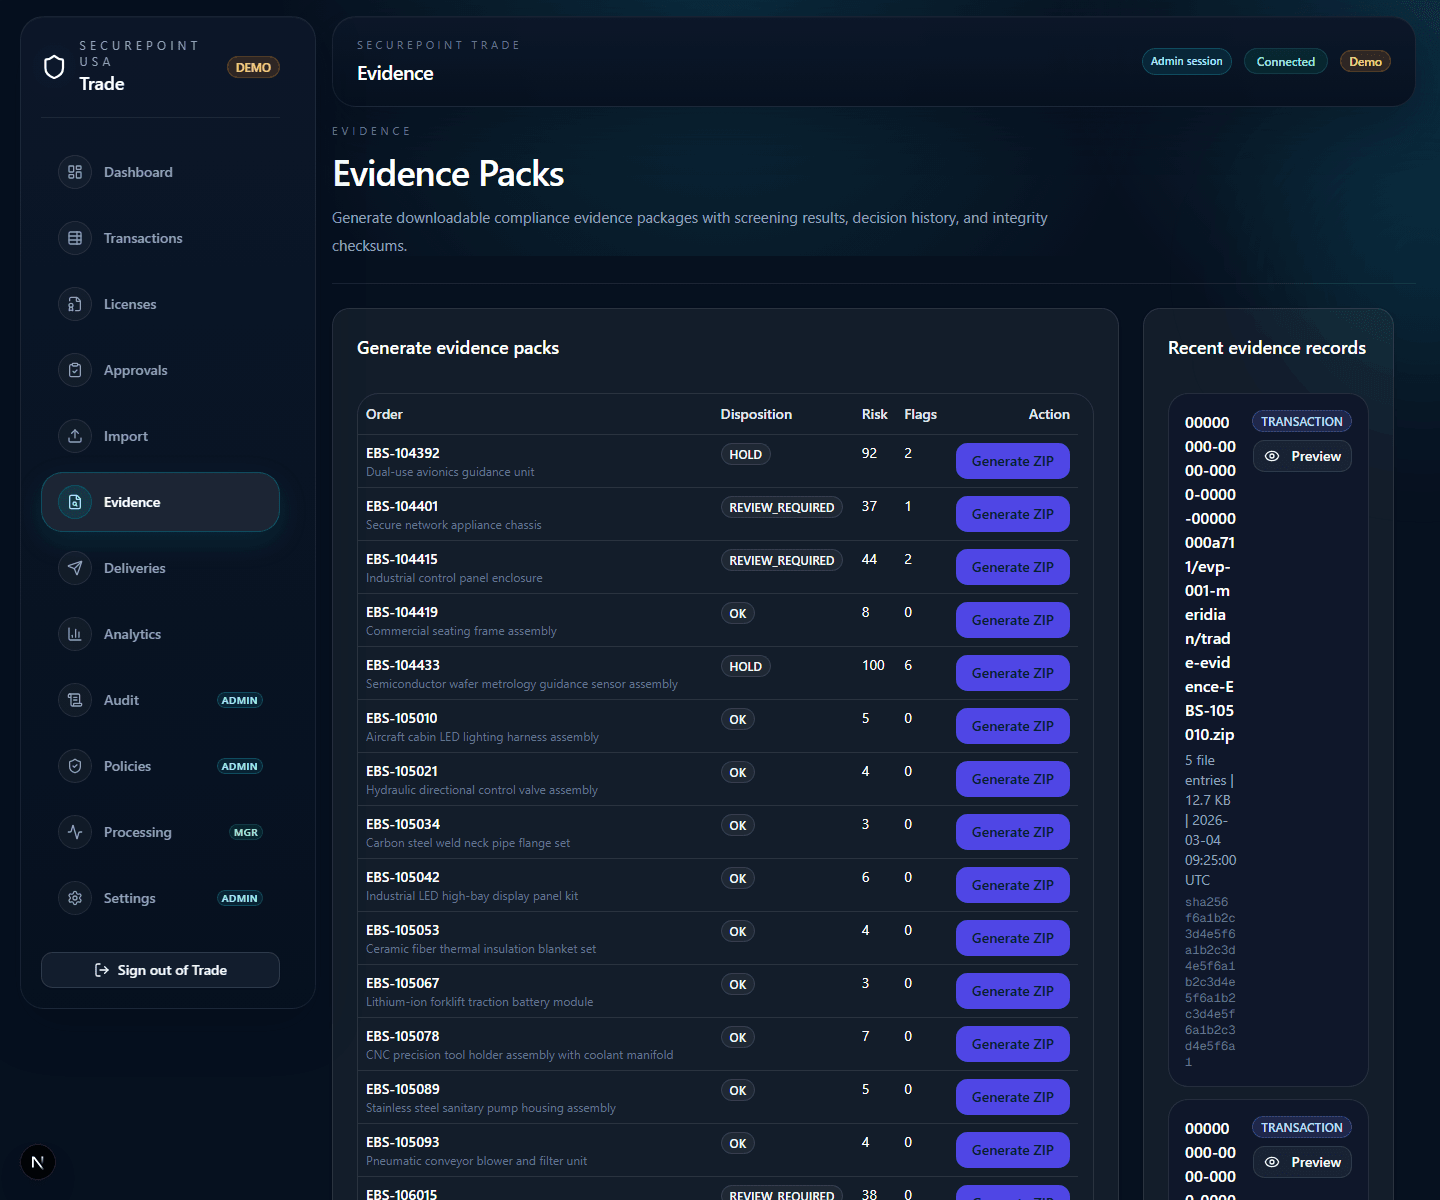Viewport: 1440px width, 1200px height.
Task: Switch to the Analytics section
Action: (x=160, y=634)
